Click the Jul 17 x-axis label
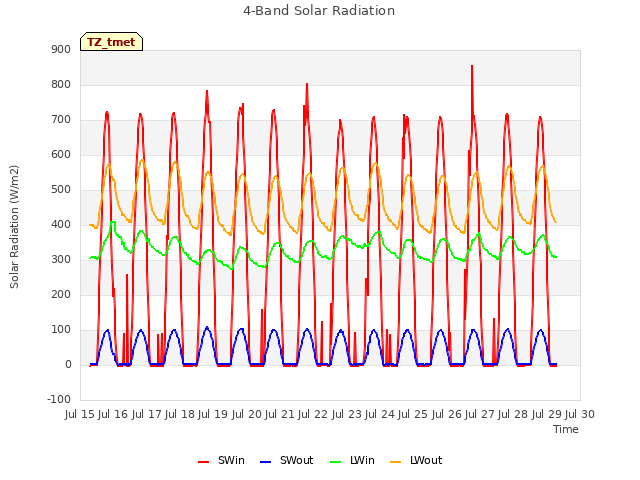Image resolution: width=640 pixels, height=480 pixels. [x=147, y=414]
